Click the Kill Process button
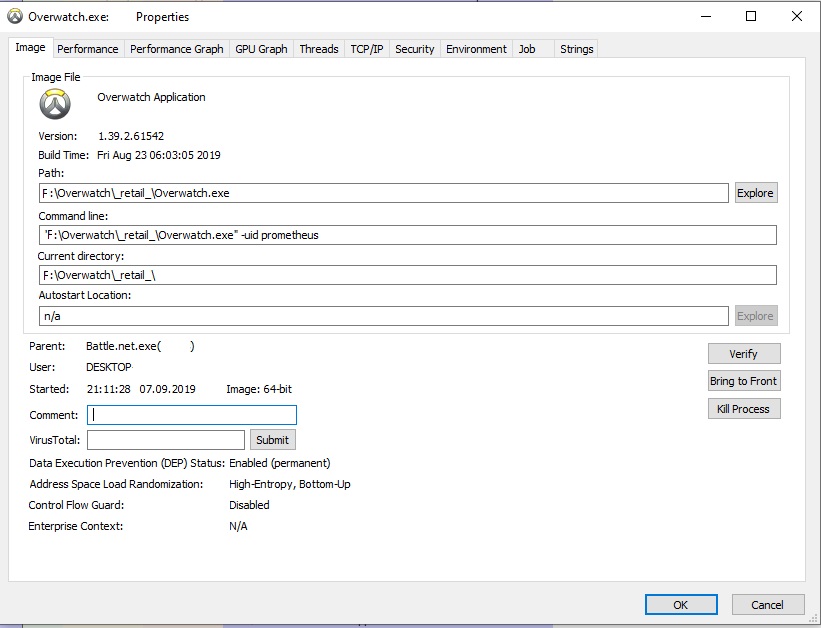821x628 pixels. tap(744, 409)
